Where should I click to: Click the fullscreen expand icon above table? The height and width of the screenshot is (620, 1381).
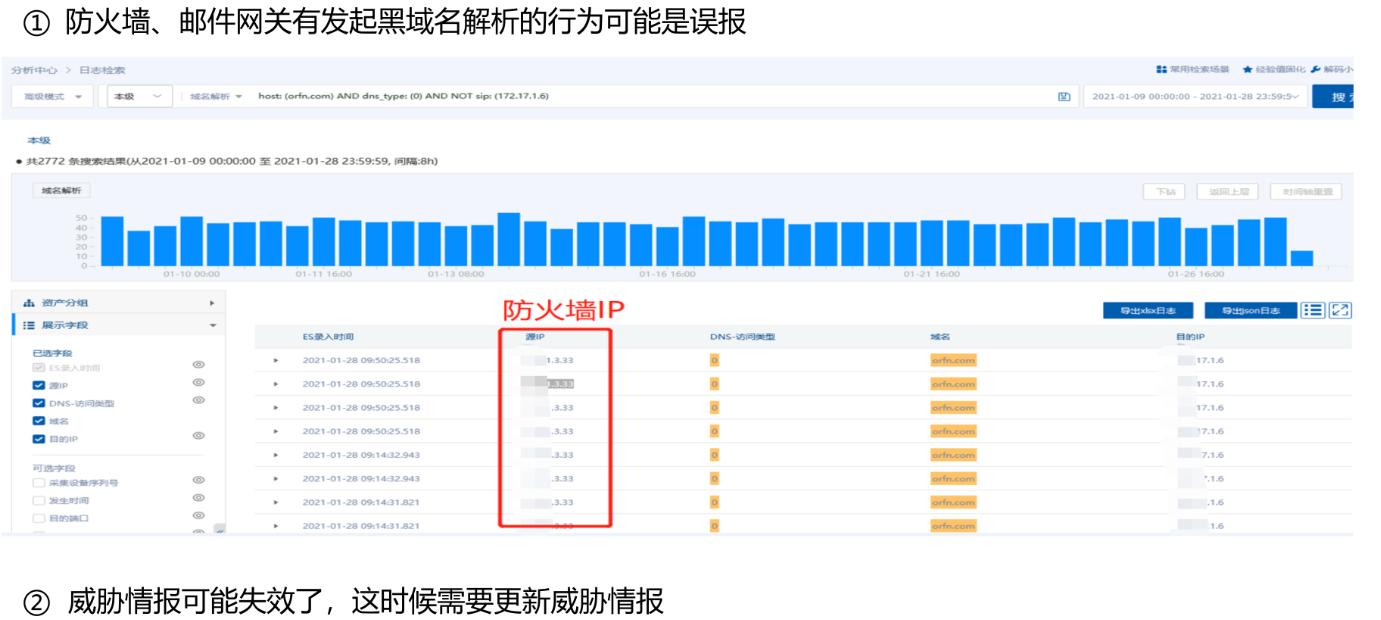1340,311
